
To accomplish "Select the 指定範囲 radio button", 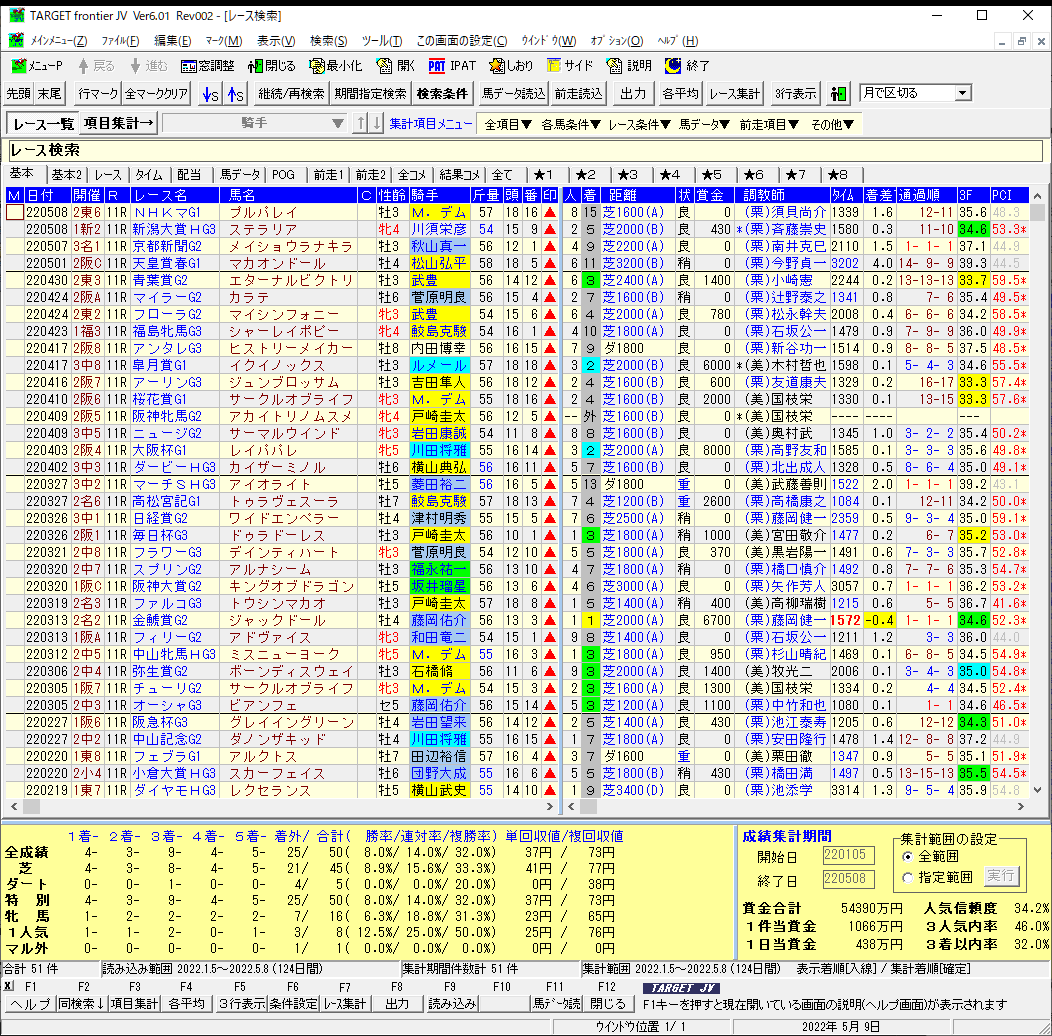I will pyautogui.click(x=908, y=877).
